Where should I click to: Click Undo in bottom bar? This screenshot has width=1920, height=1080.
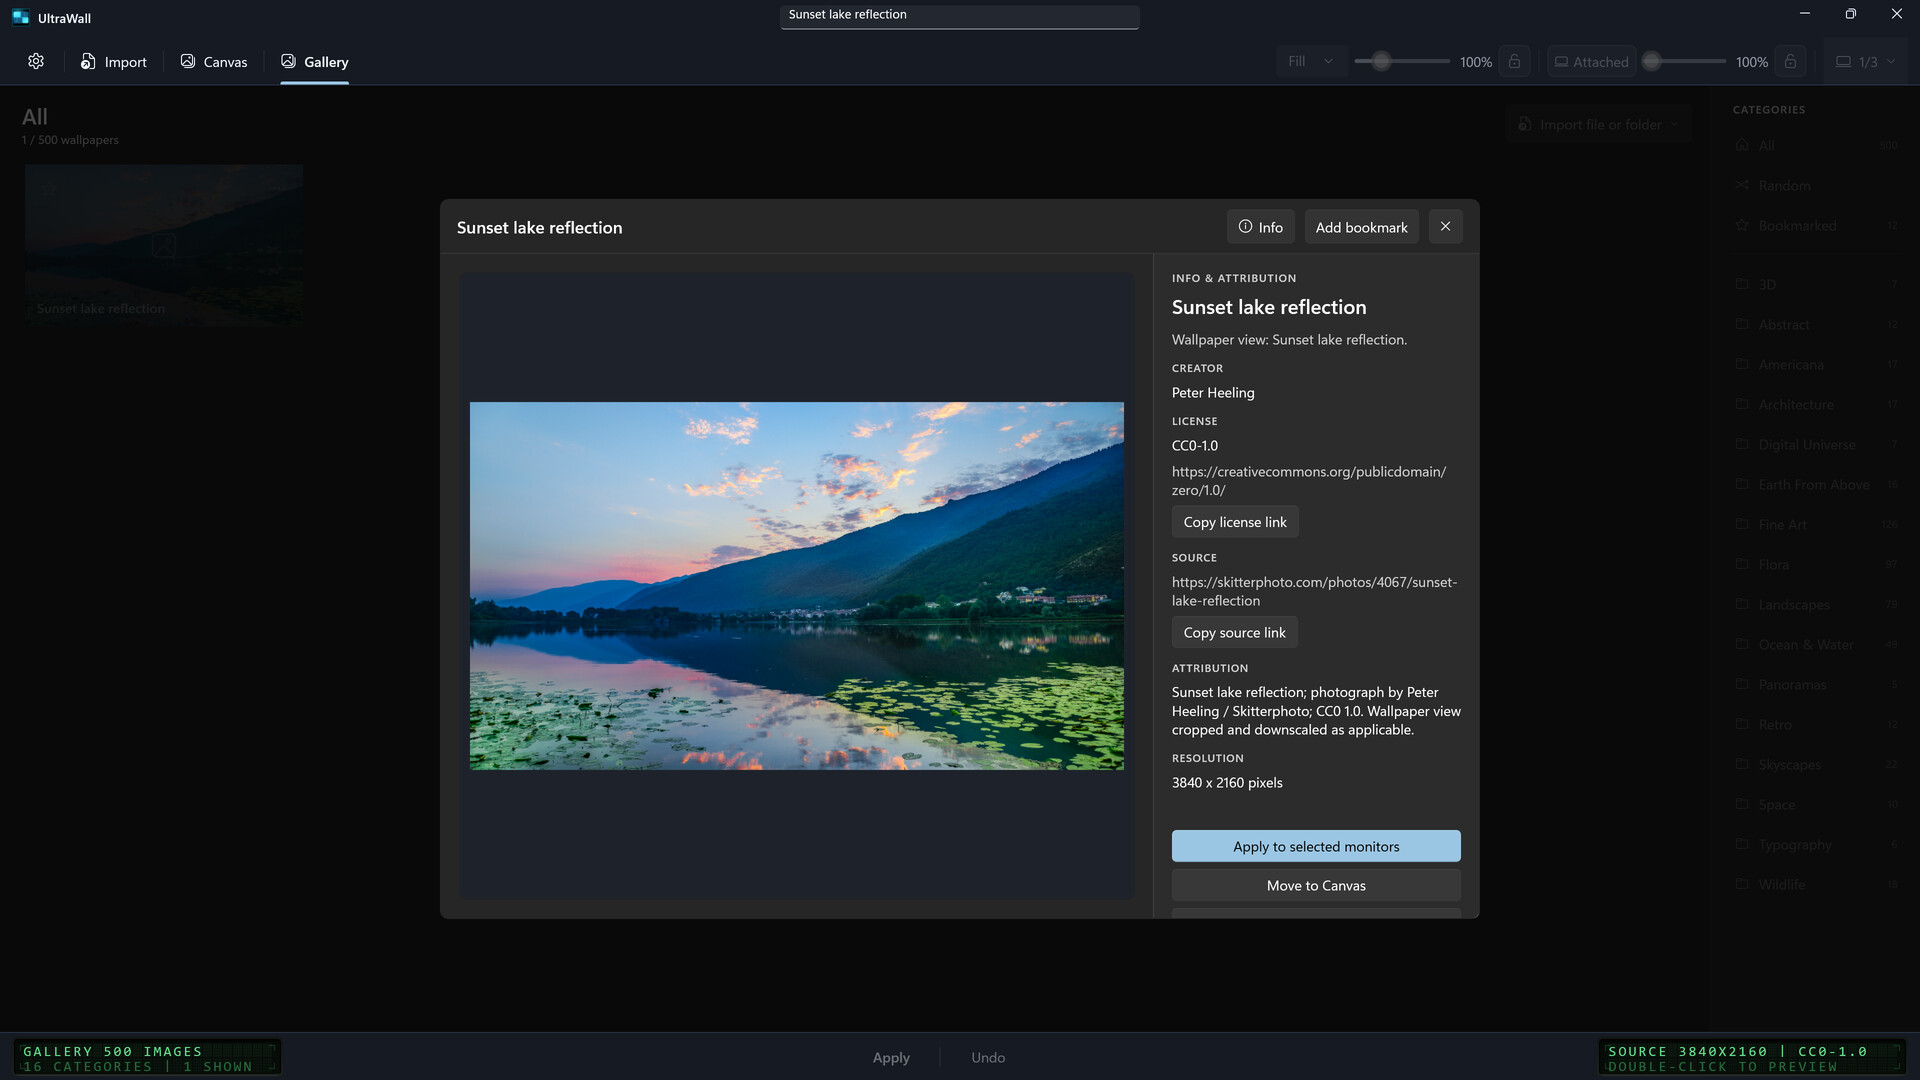point(988,1057)
